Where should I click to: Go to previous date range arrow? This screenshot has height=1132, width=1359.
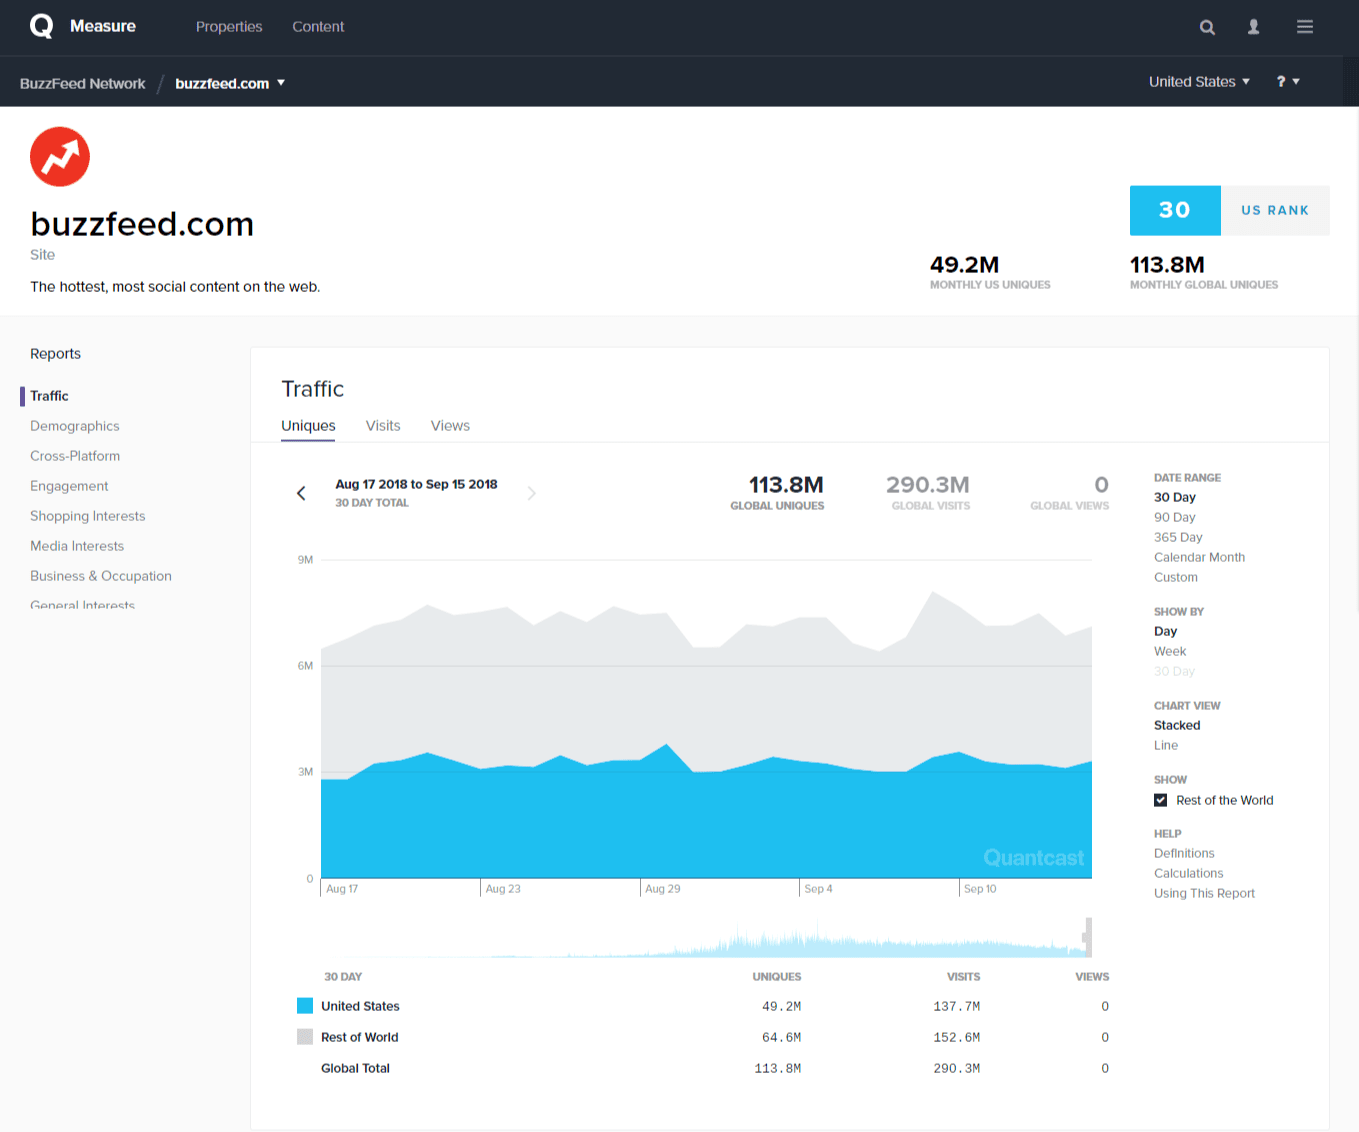pyautogui.click(x=301, y=493)
